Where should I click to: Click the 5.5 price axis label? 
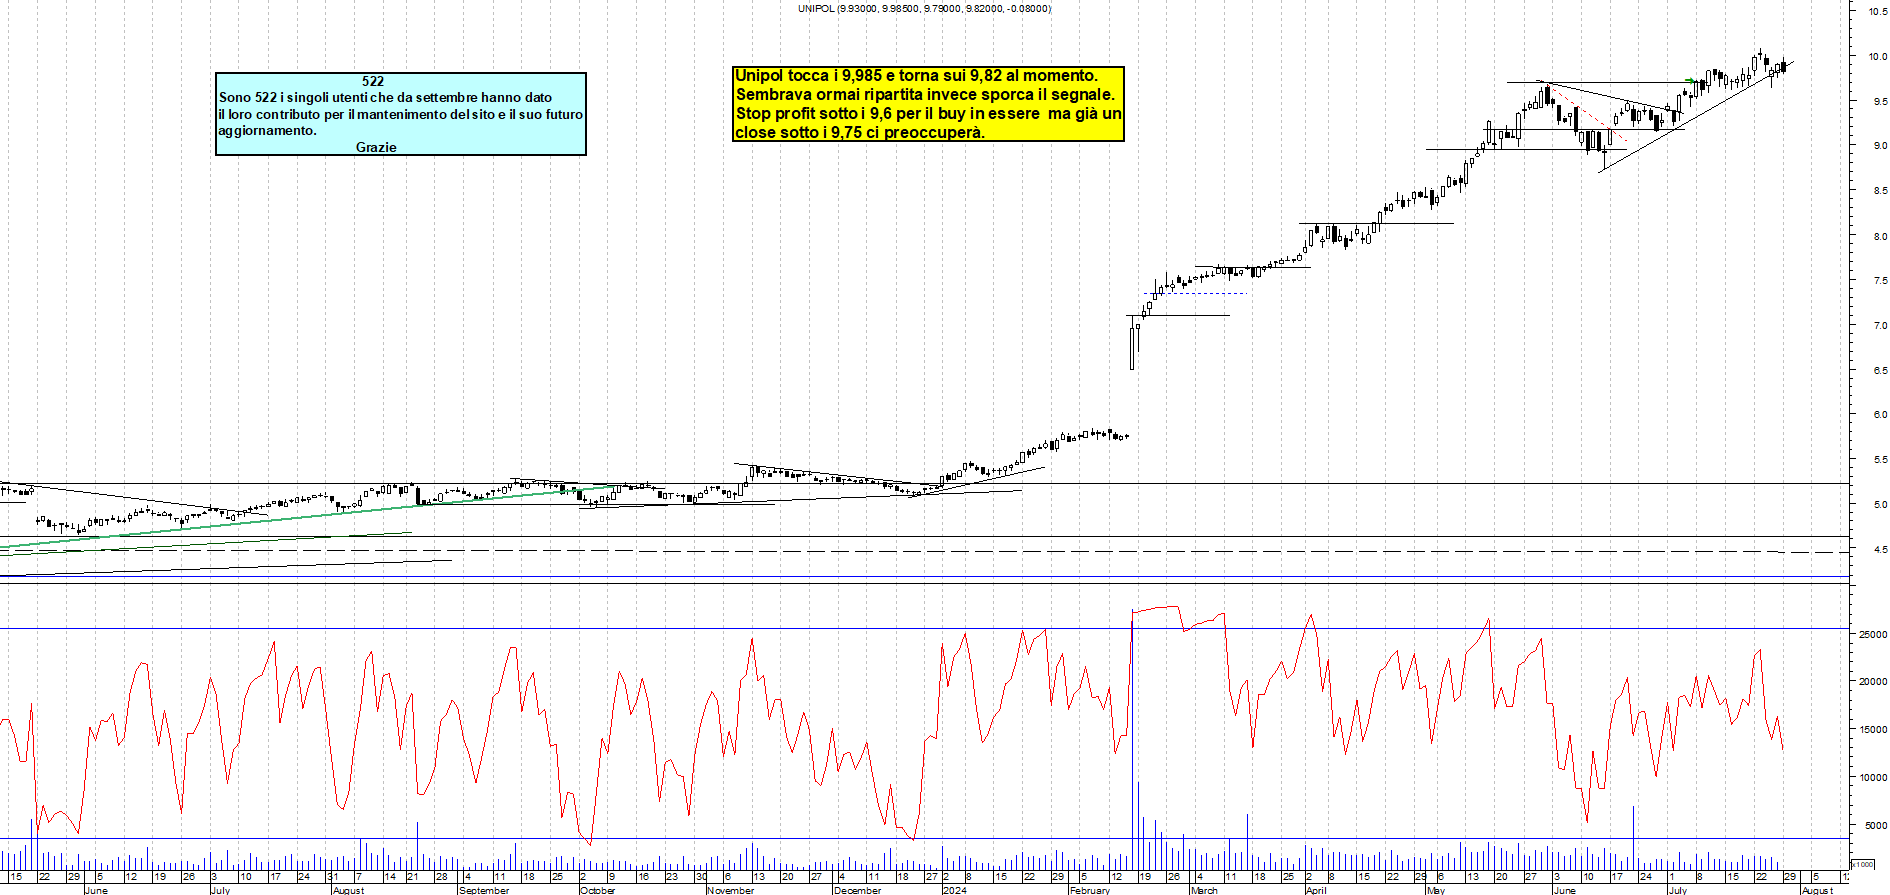click(1880, 460)
